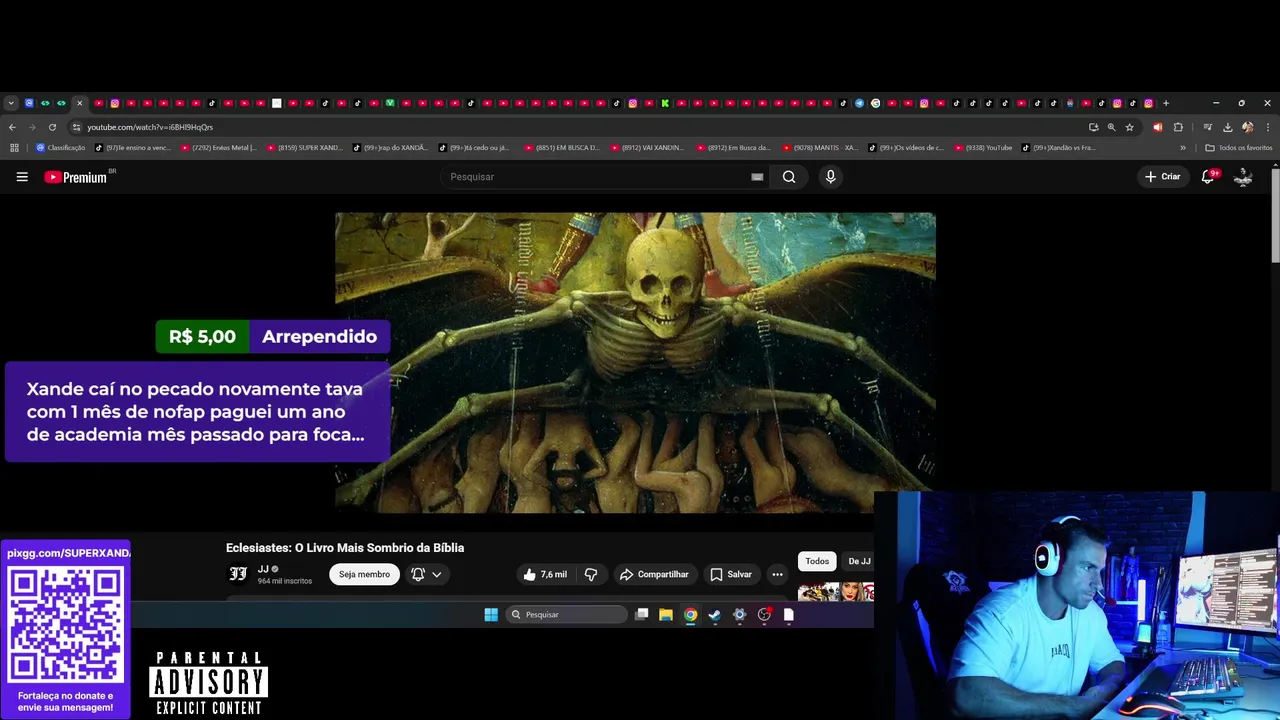This screenshot has width=1280, height=720.
Task: Bookmark this page with the star icon
Action: tap(1130, 127)
